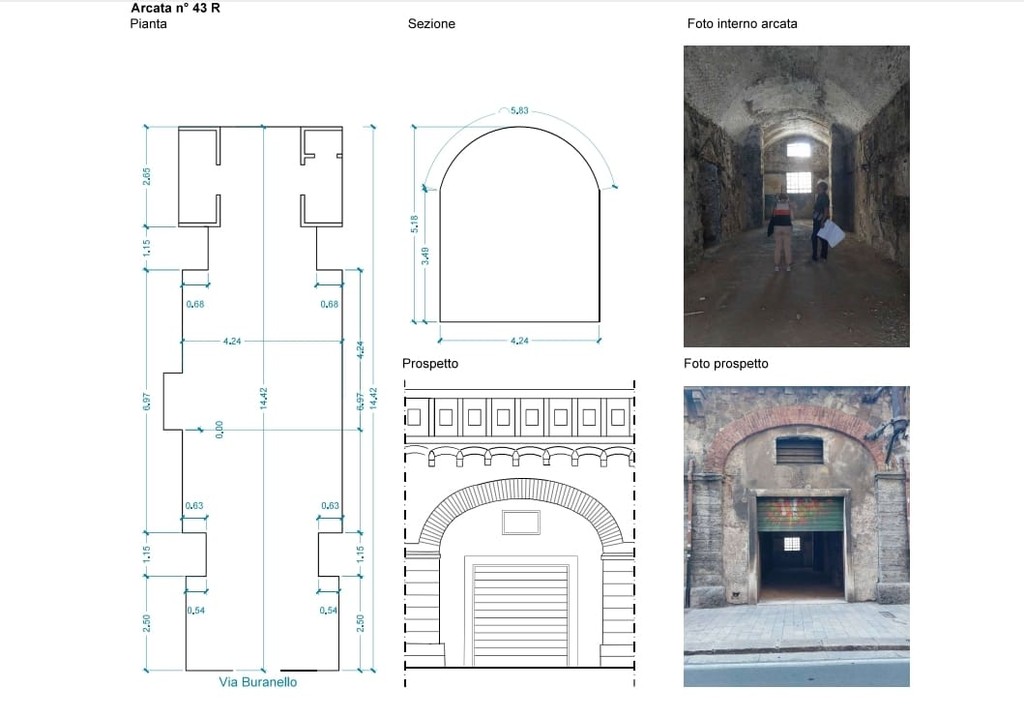Click the right-hand '0.54' dimension
Screen dimensions: 1024x718
click(x=328, y=610)
